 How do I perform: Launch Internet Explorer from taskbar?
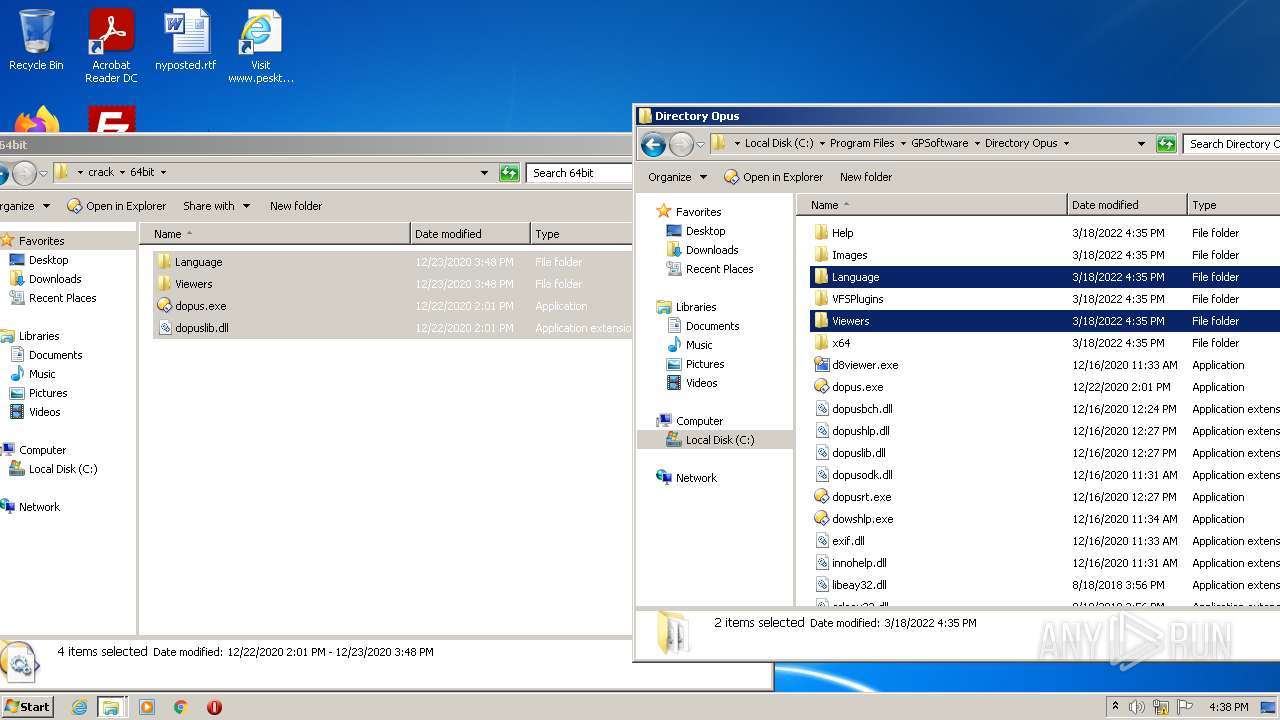79,707
